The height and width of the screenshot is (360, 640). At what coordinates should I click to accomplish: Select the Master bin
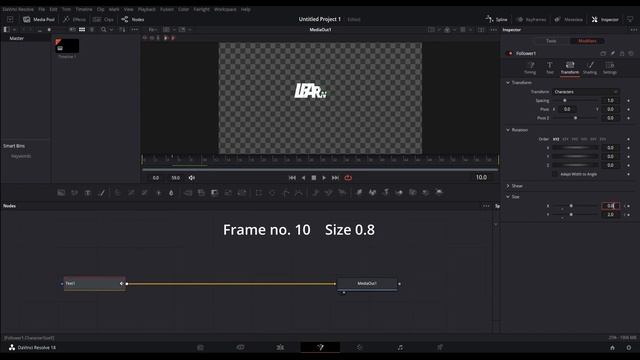17,38
